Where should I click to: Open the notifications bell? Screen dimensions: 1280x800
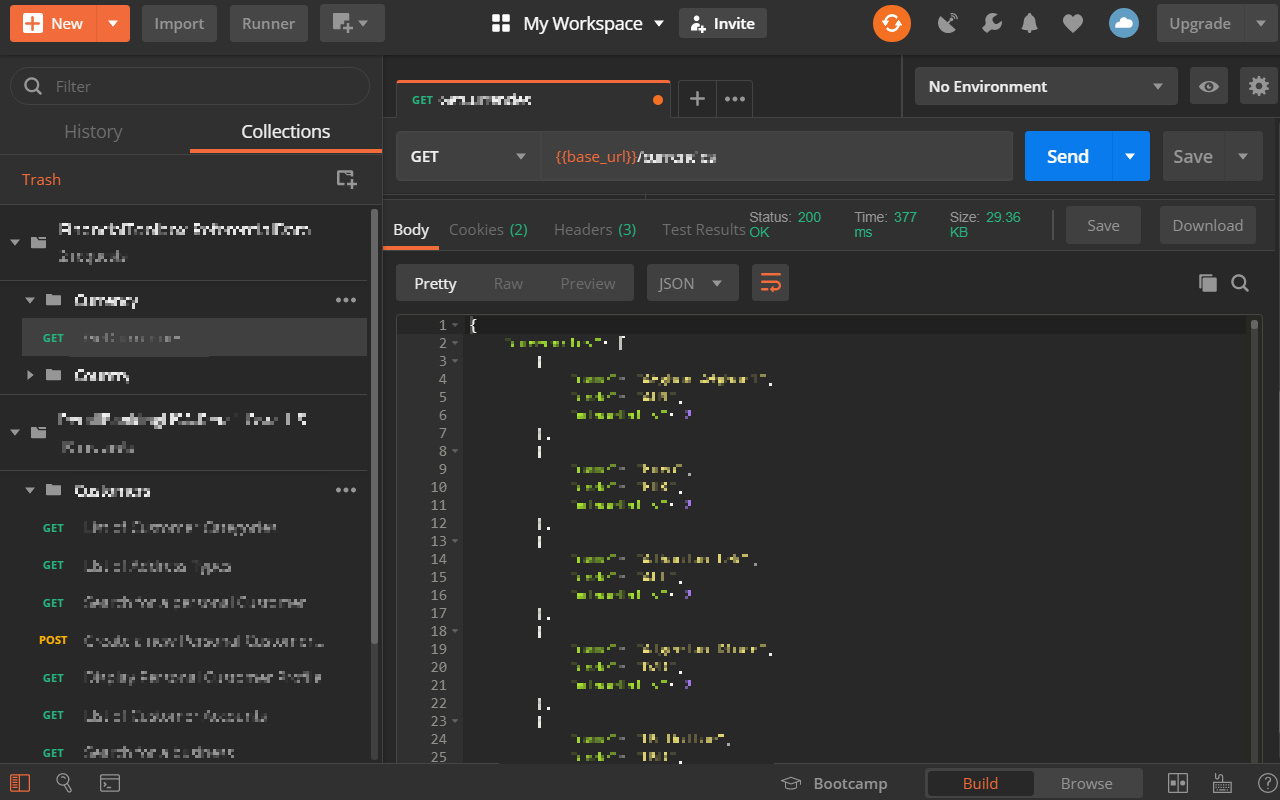pos(1030,23)
